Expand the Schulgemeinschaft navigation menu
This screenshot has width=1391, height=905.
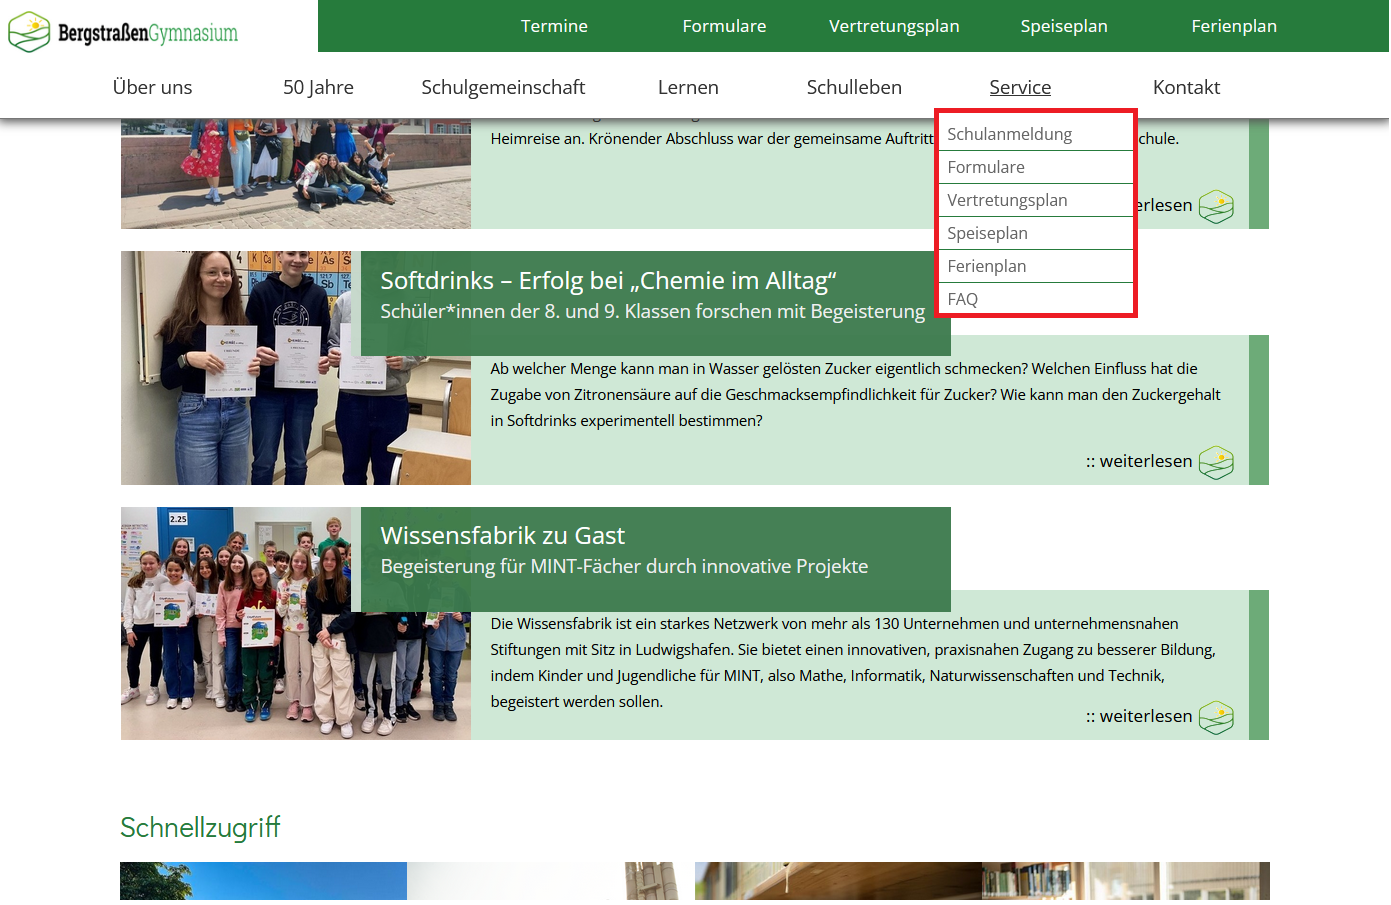503,87
